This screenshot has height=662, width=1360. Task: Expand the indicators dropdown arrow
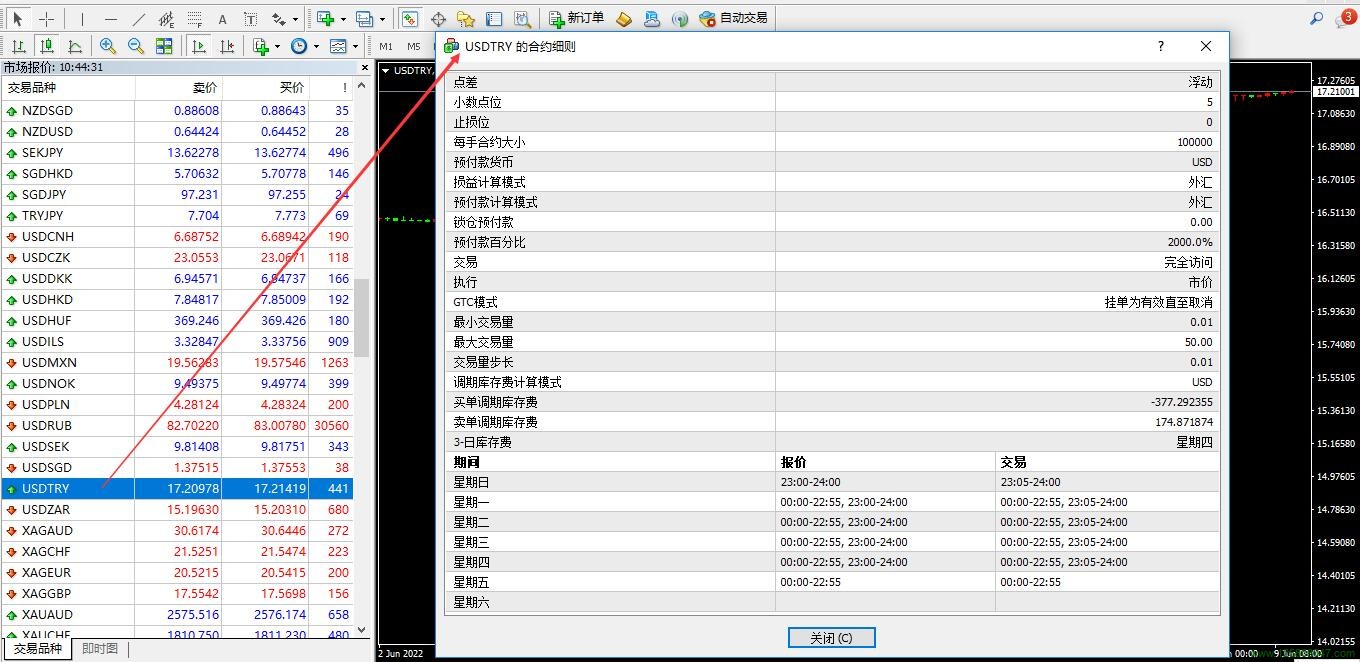click(x=279, y=46)
